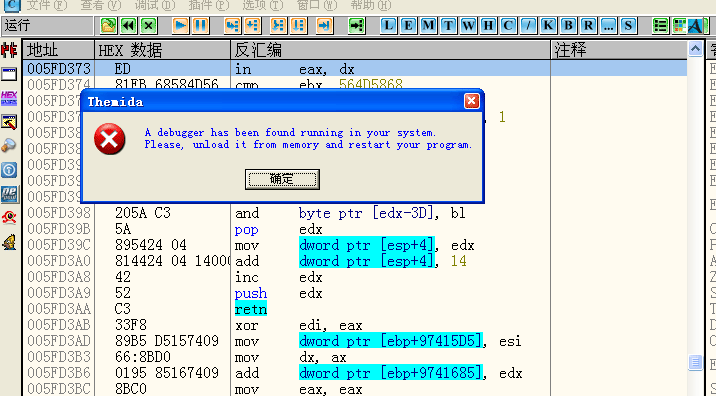Open Executable modules with E button

[x=408, y=25]
